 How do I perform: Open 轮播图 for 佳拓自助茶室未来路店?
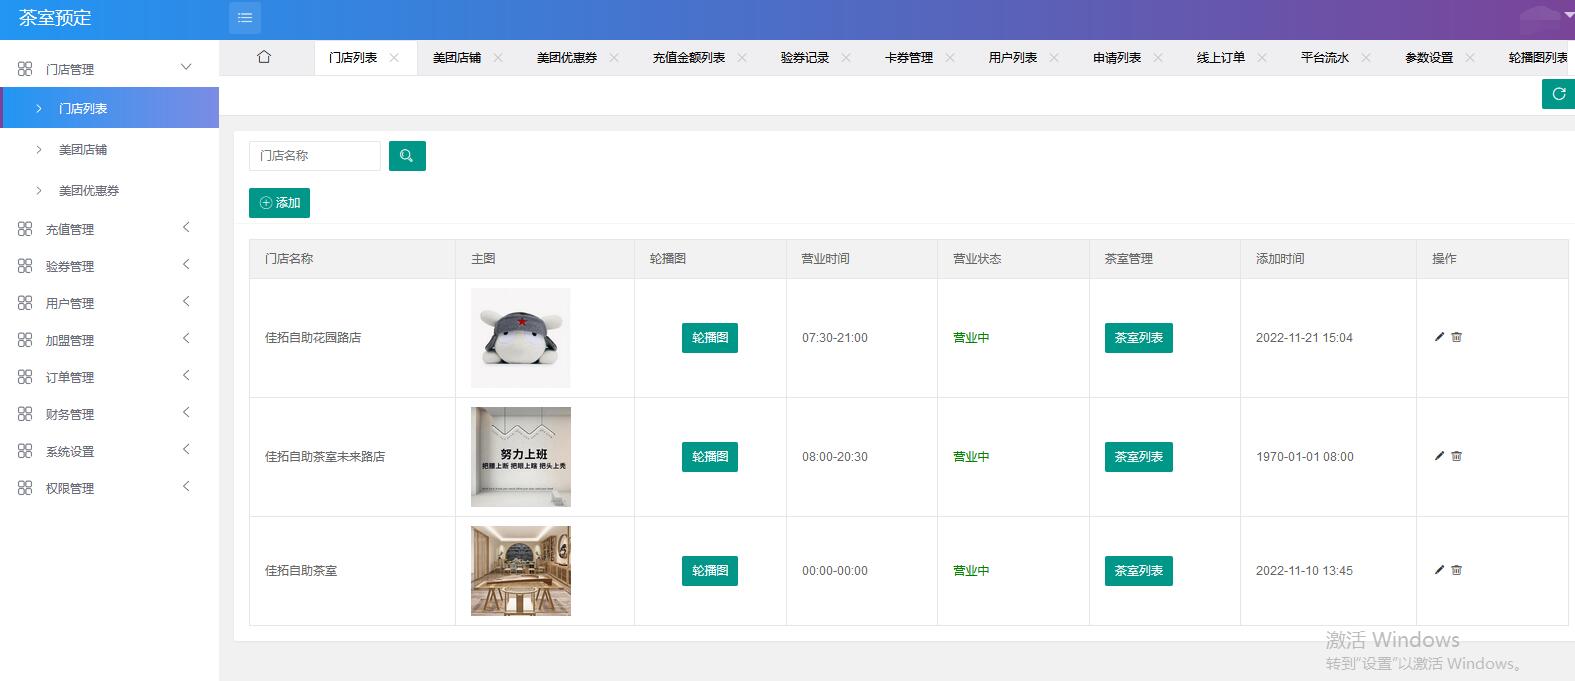[x=710, y=457]
